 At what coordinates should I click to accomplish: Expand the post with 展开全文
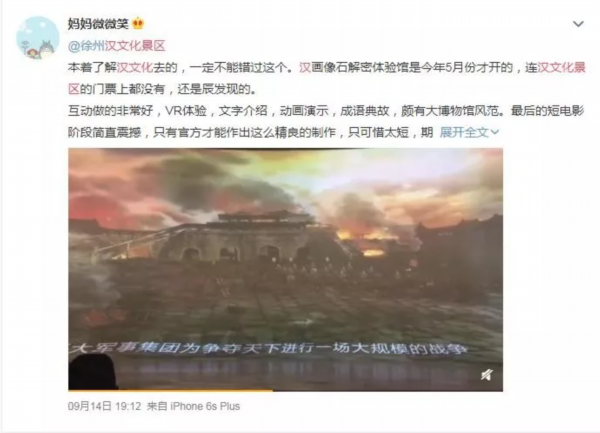pos(464,132)
